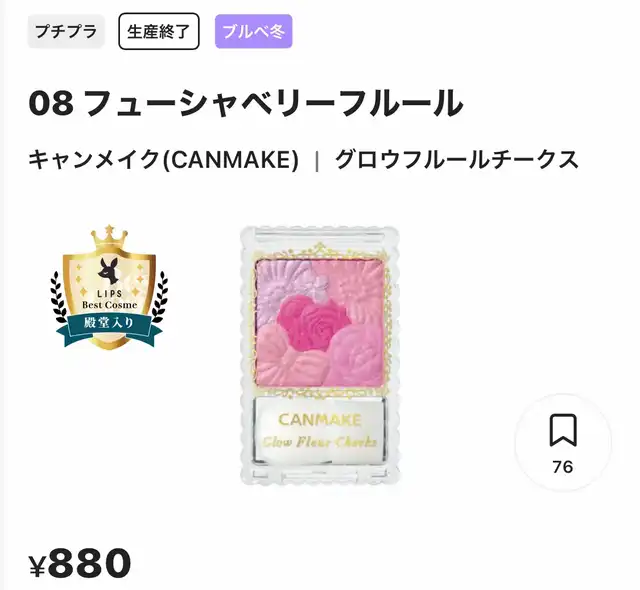Bookmark this product with the ribbon icon
Screen dimensions: 640x590
tap(563, 430)
